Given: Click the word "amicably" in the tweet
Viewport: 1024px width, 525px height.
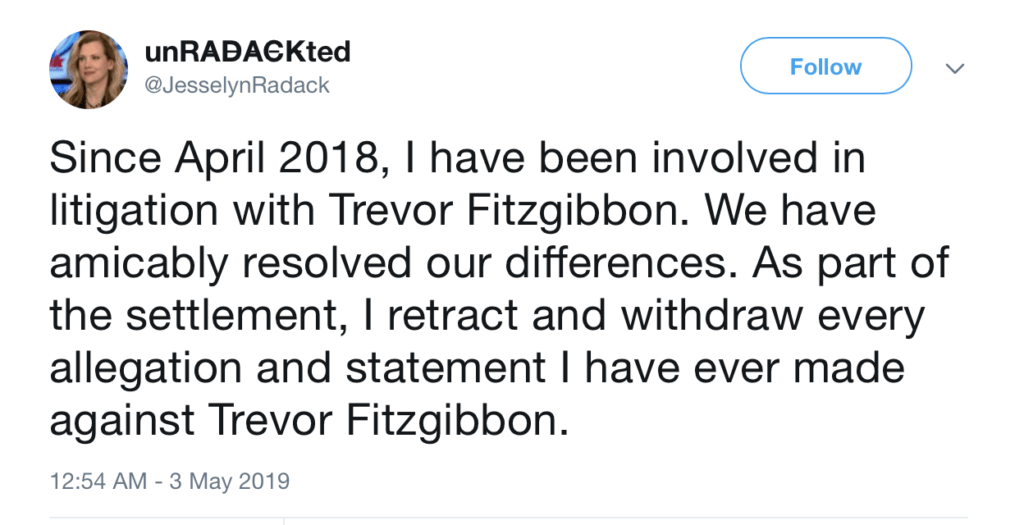Looking at the screenshot, I should click(139, 264).
